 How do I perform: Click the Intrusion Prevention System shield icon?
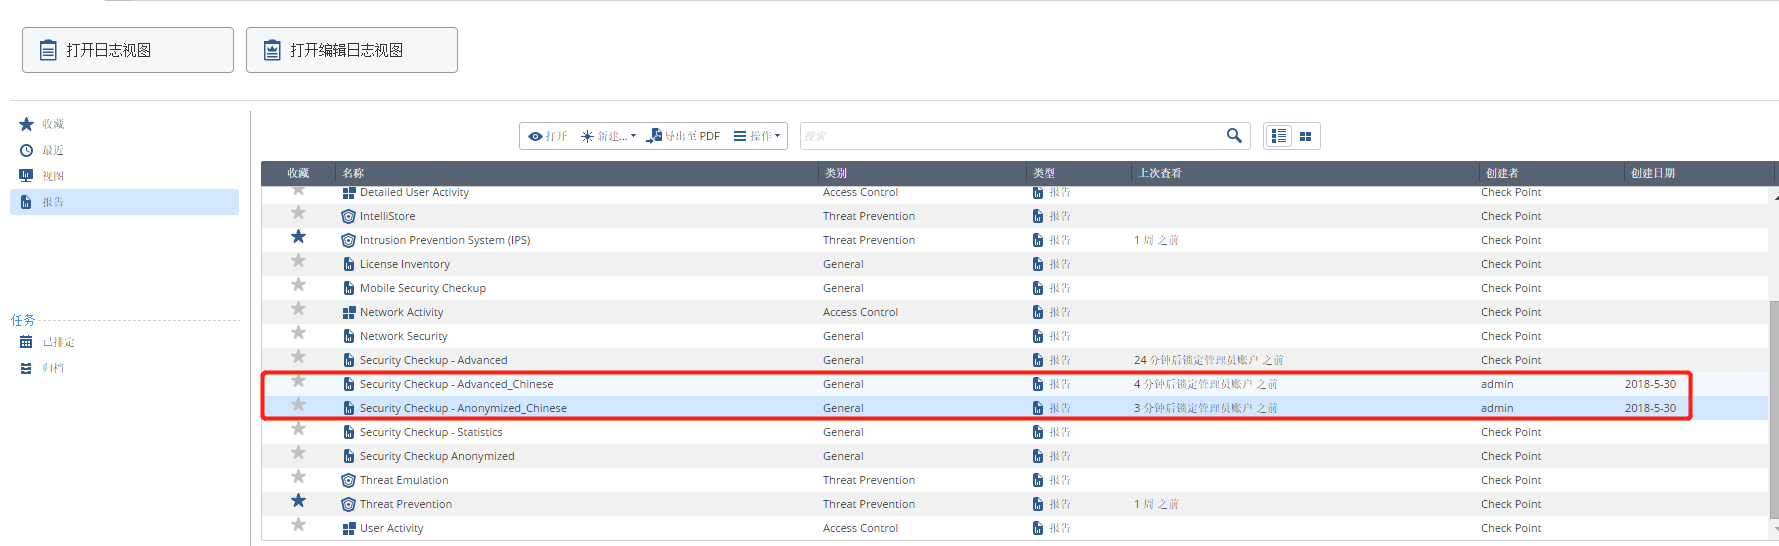pos(348,240)
